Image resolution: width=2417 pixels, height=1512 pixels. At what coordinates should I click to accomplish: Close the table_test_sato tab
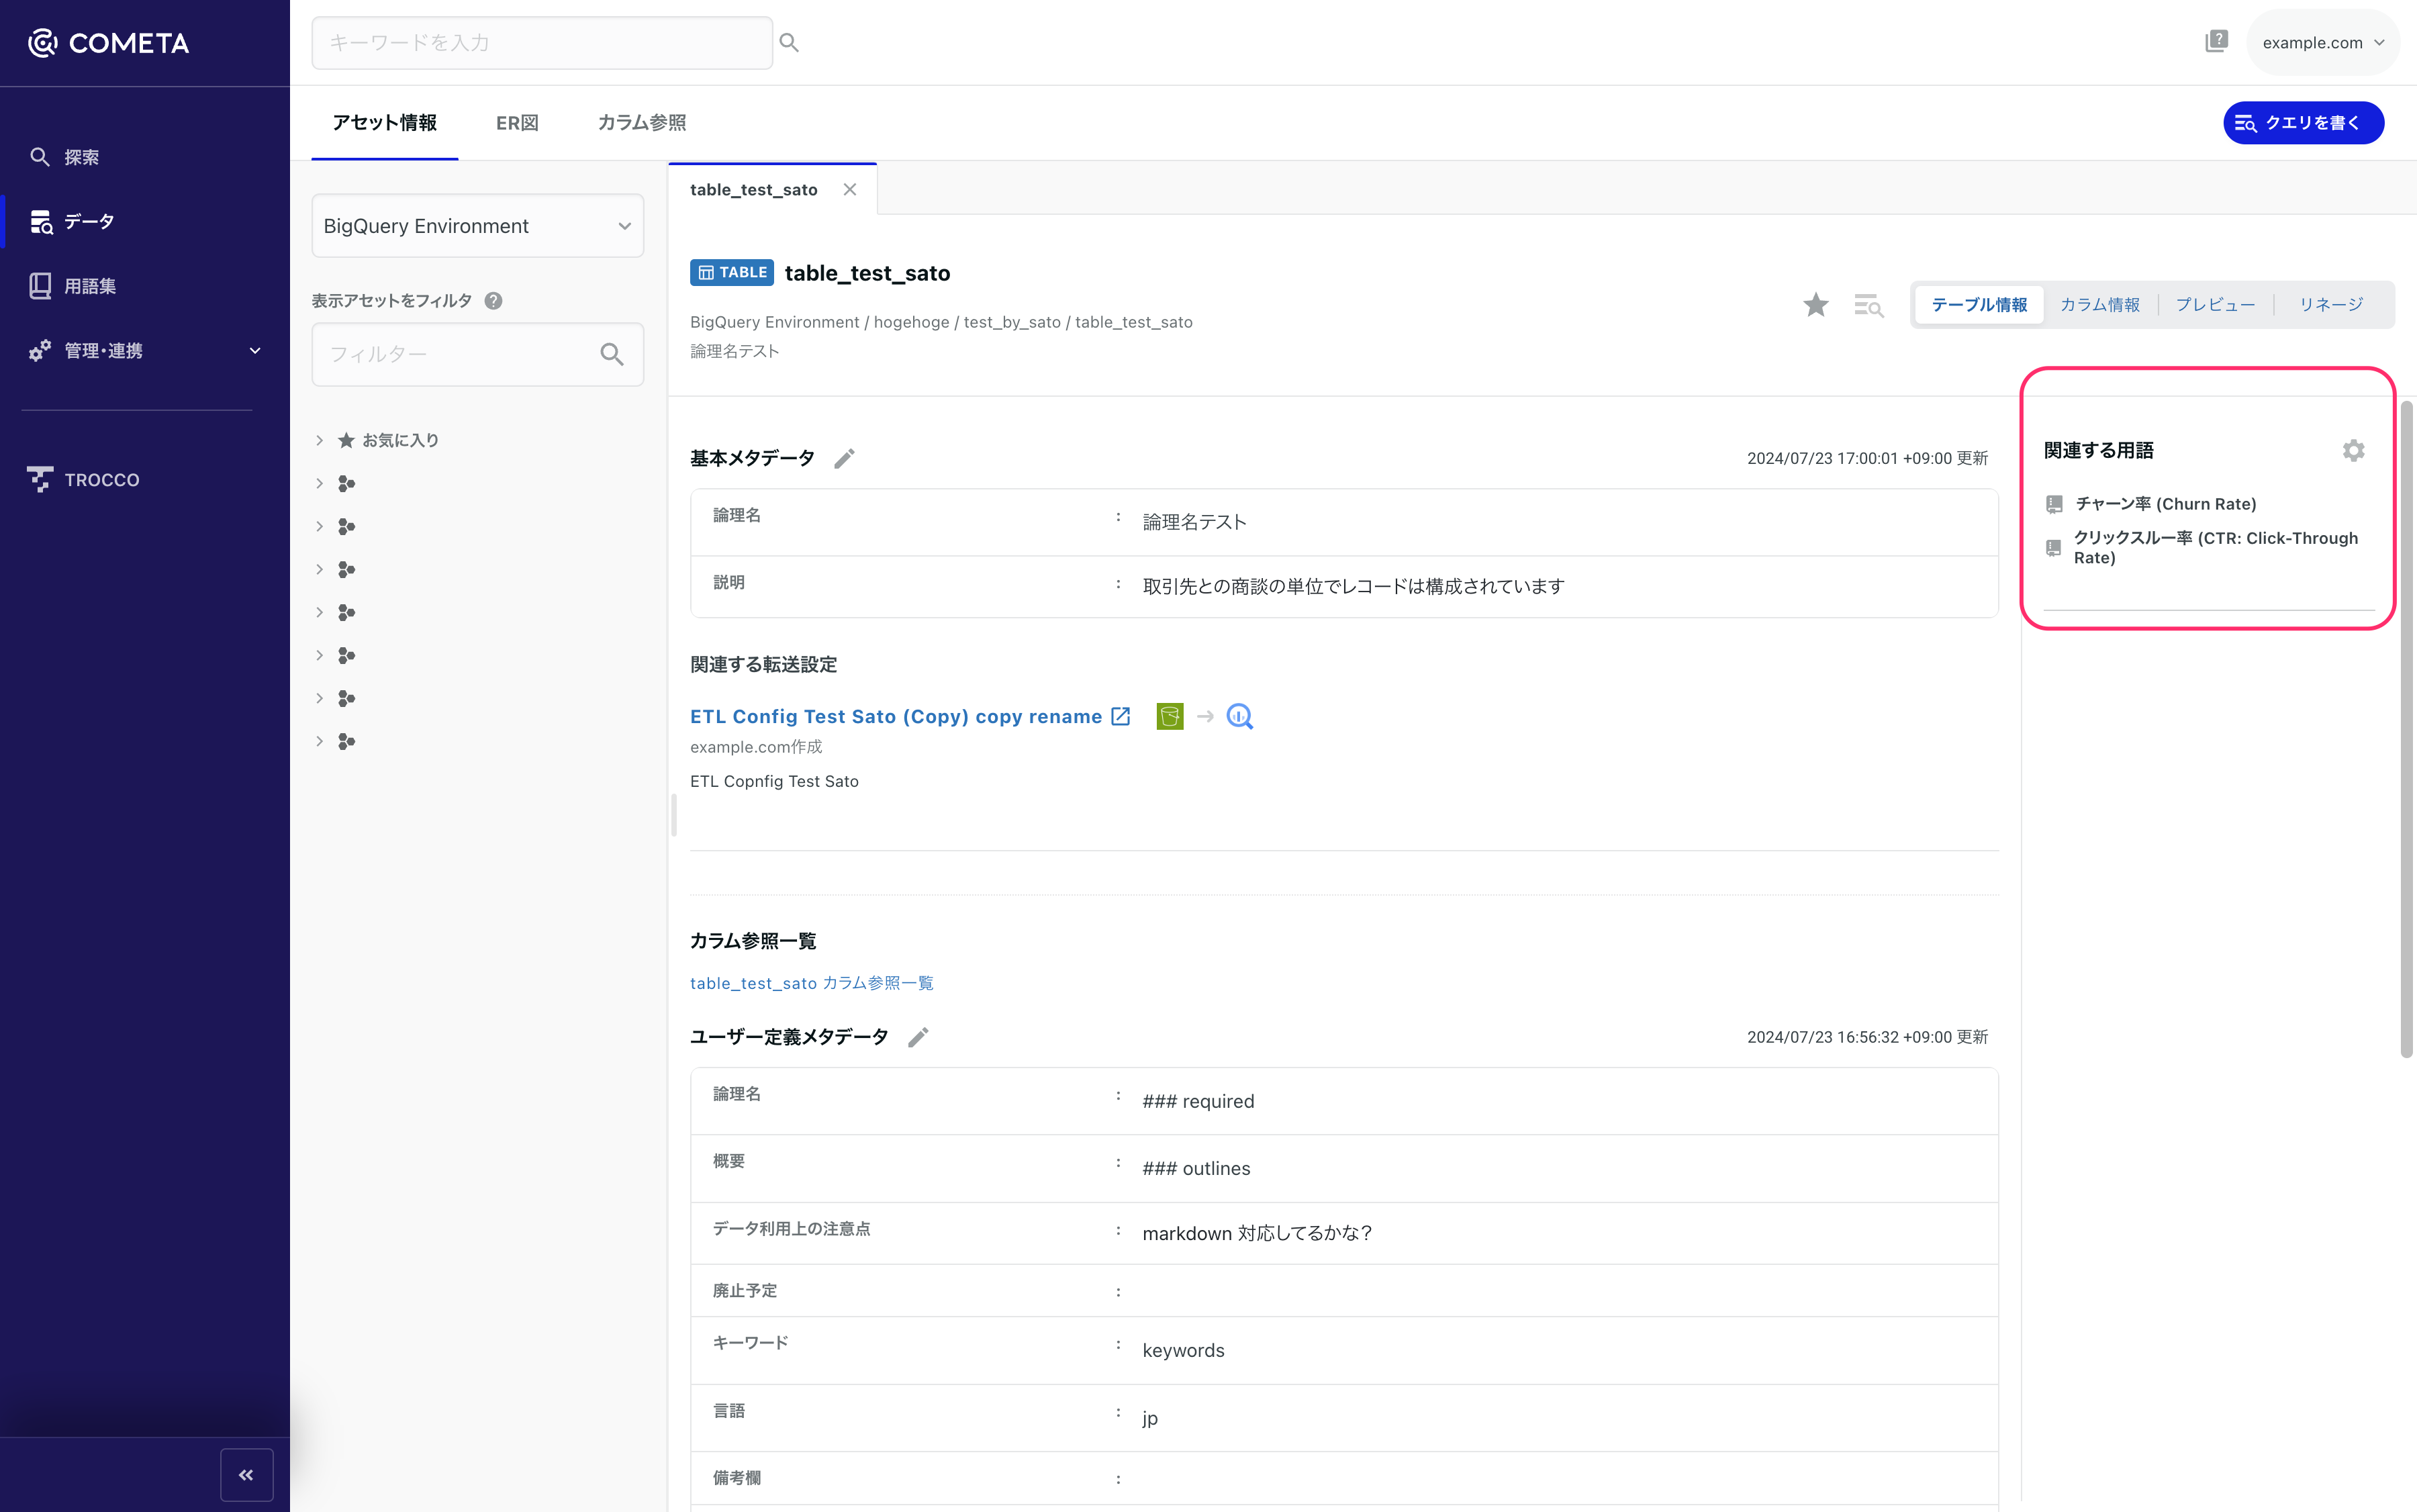click(x=850, y=189)
